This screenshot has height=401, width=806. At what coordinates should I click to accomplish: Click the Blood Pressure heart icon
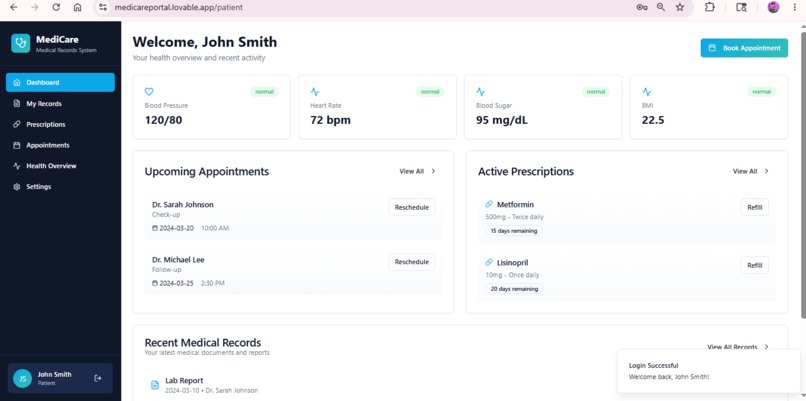tap(149, 92)
